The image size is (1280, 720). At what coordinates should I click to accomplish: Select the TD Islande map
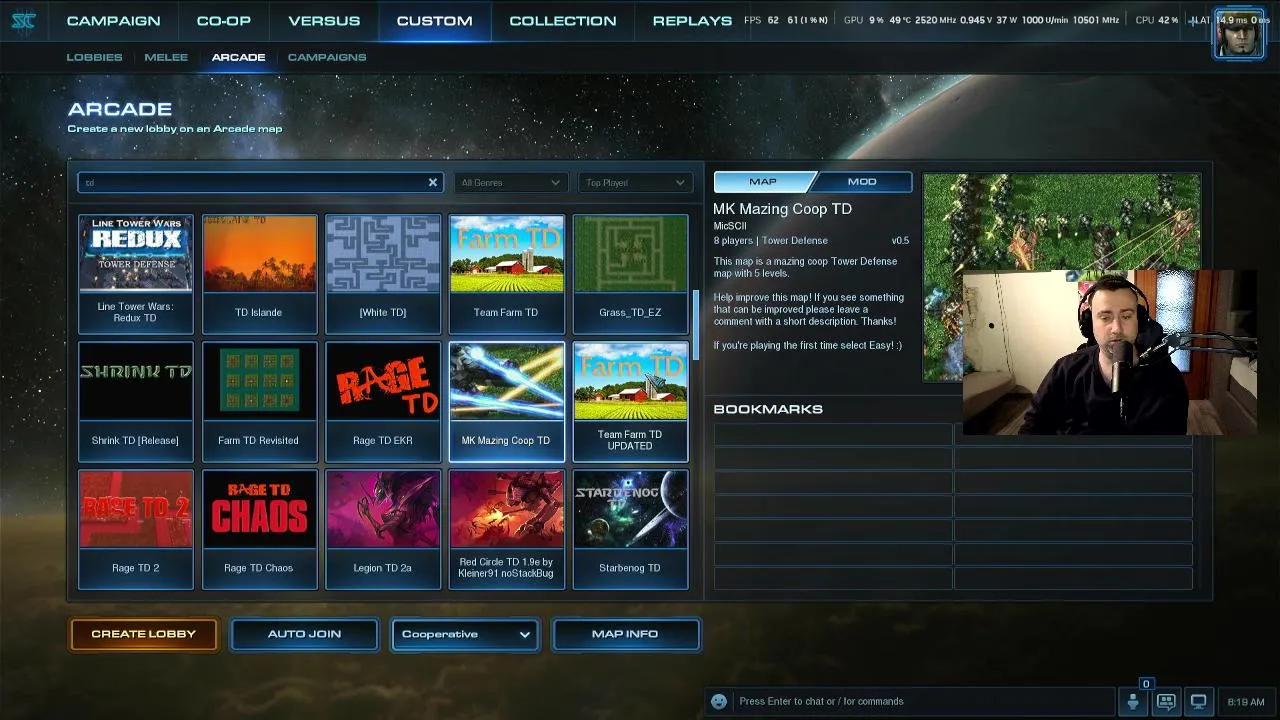(x=259, y=274)
